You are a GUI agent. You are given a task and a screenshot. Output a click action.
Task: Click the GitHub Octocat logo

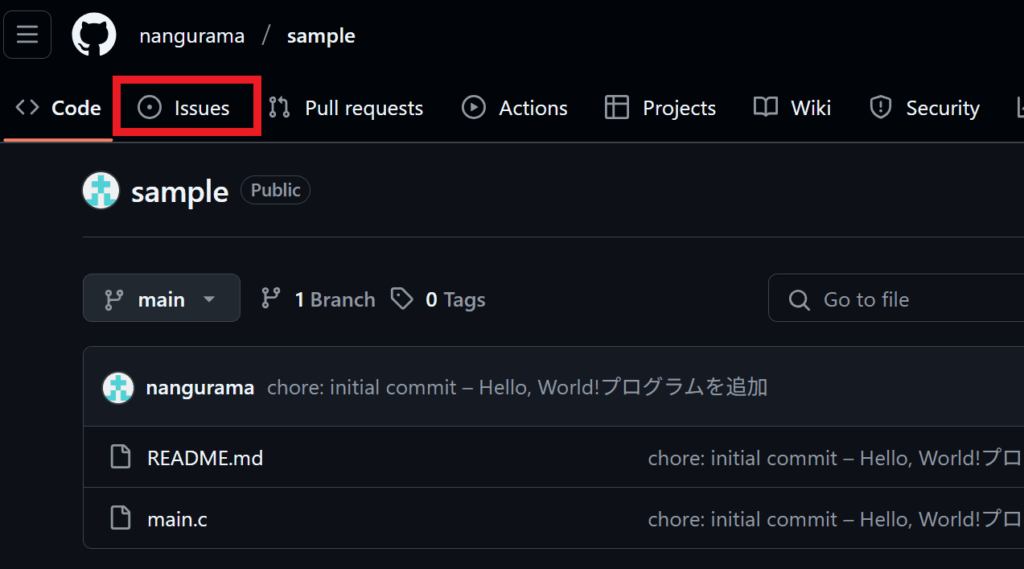(94, 35)
